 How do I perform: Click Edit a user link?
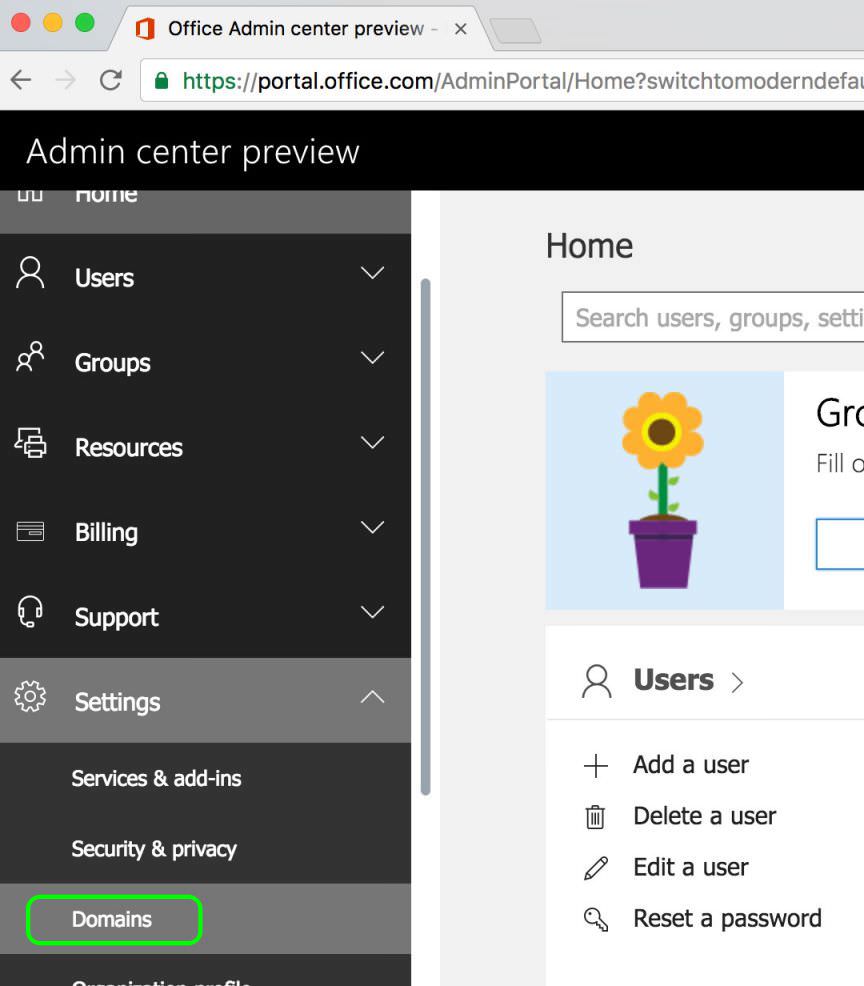point(690,868)
